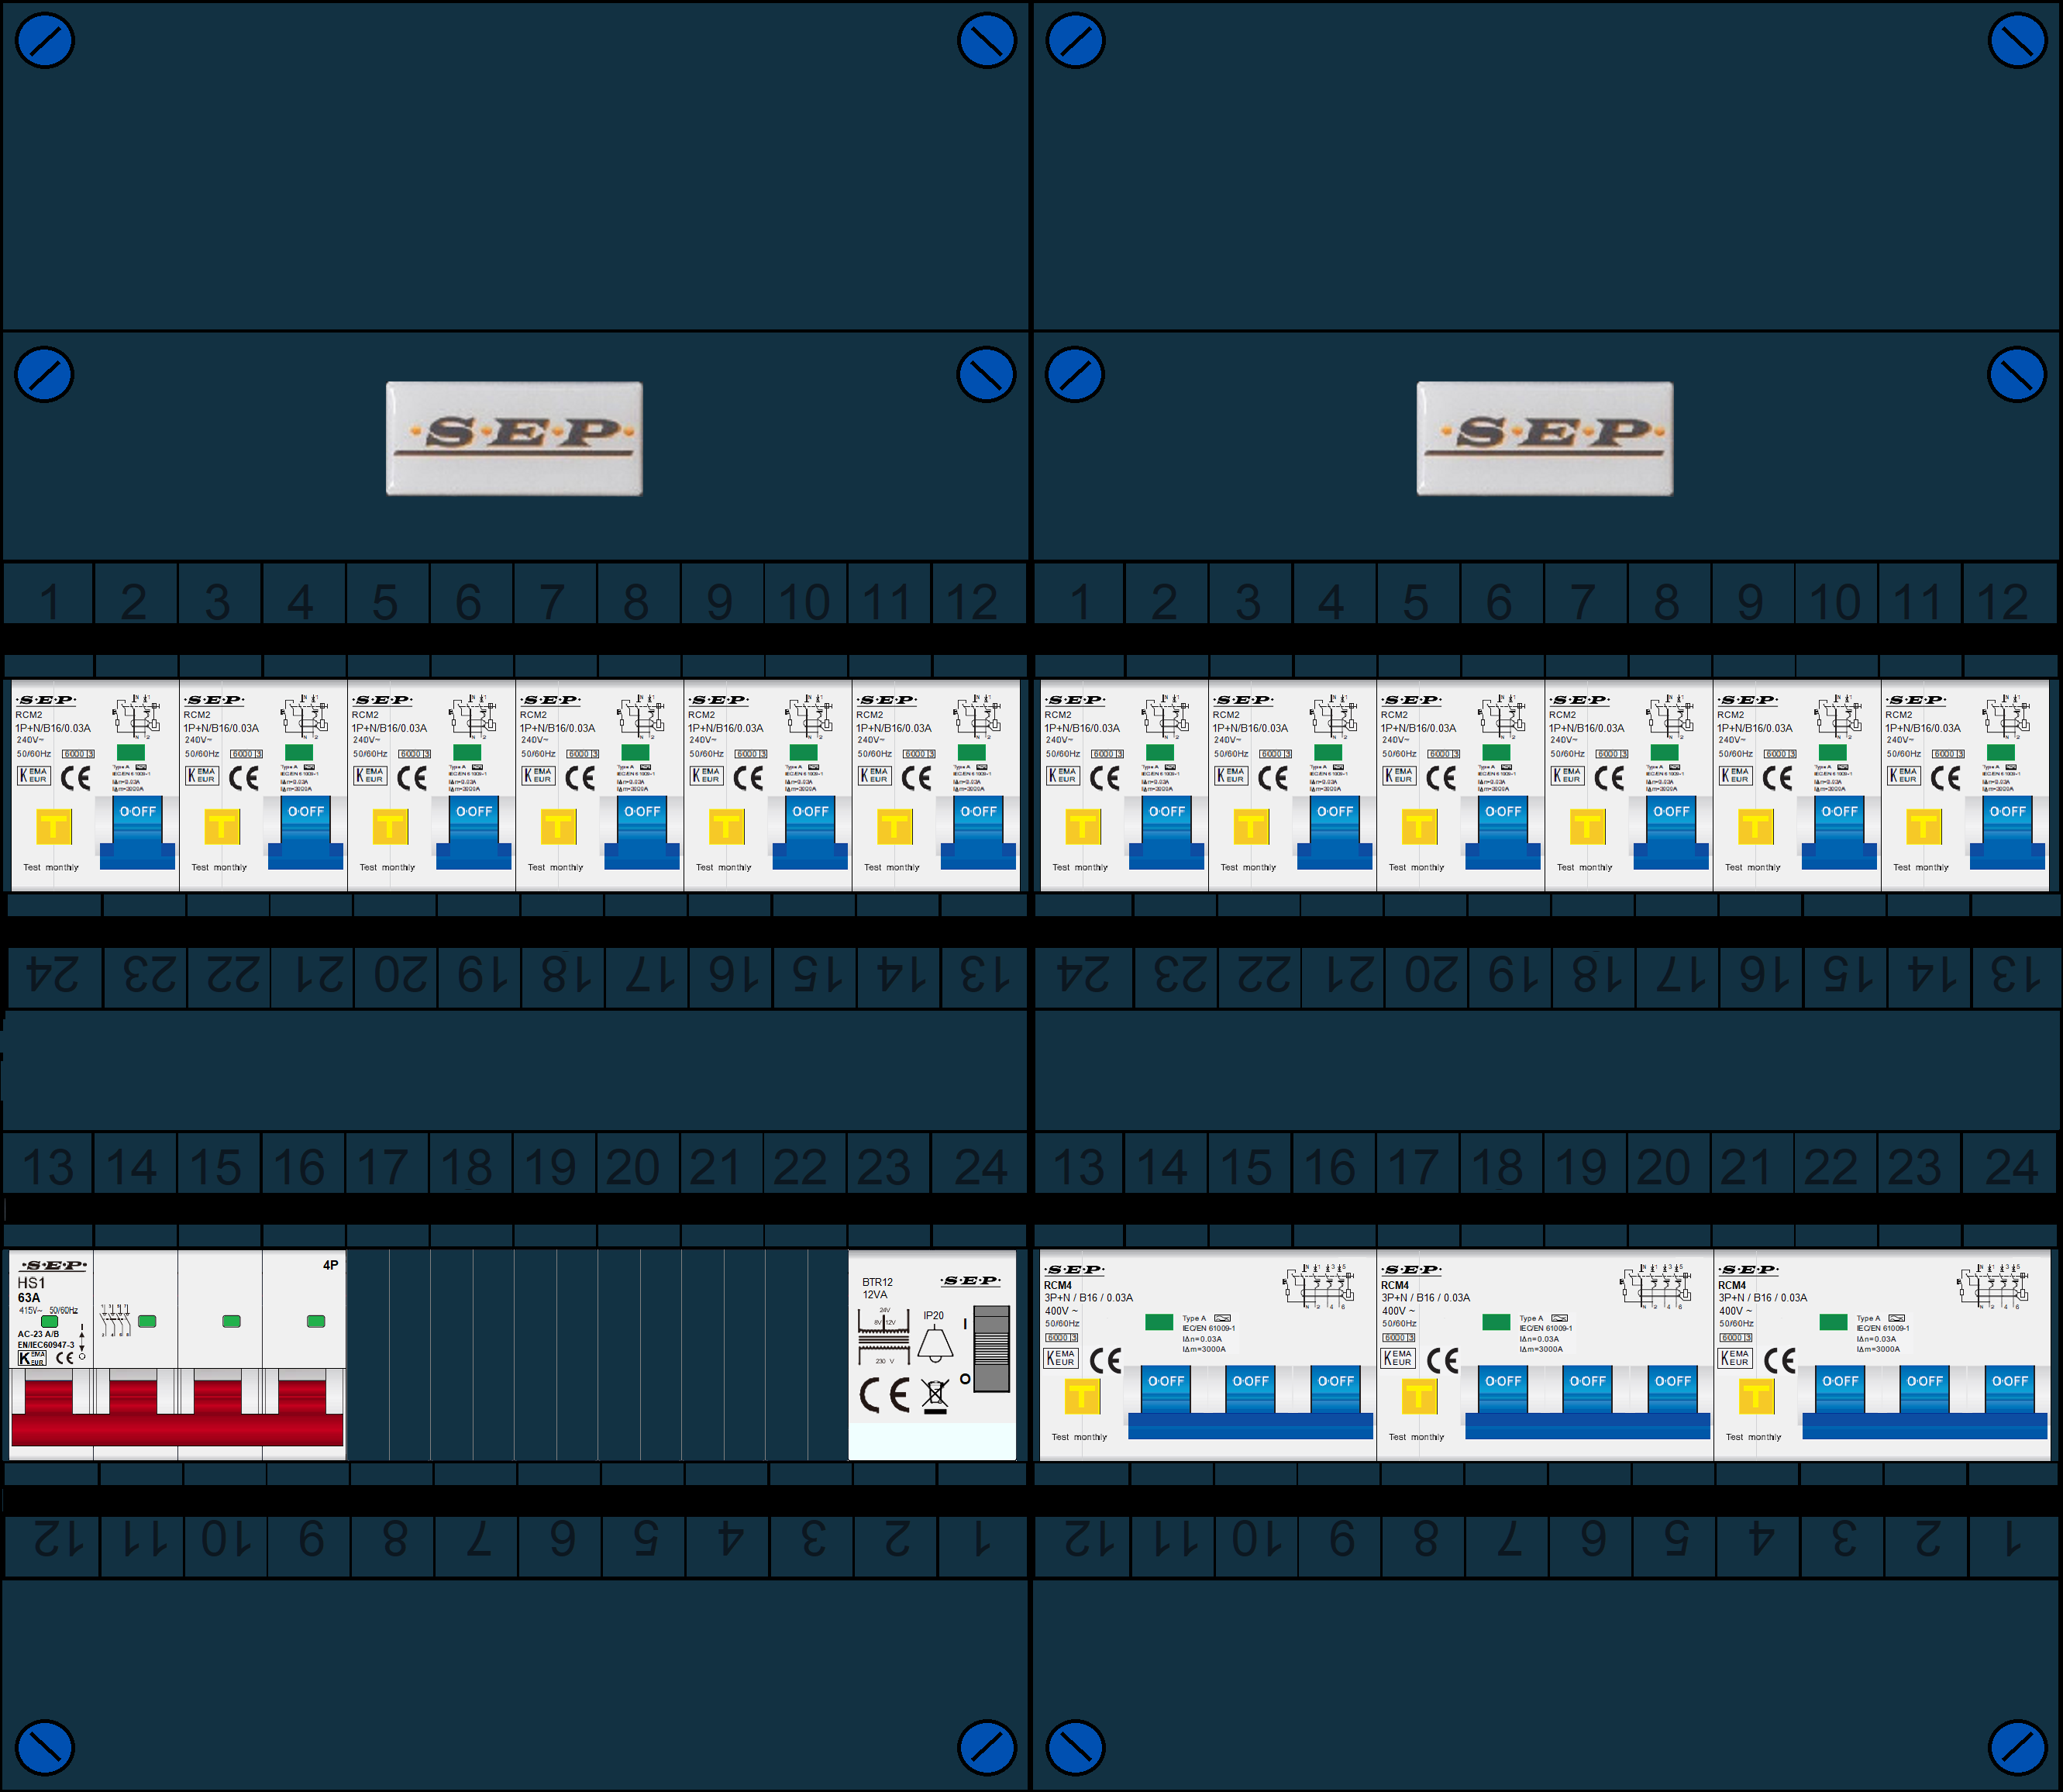Push T test button of RCM4 breaker under slot 17
2063x1792 pixels.
[1419, 1396]
